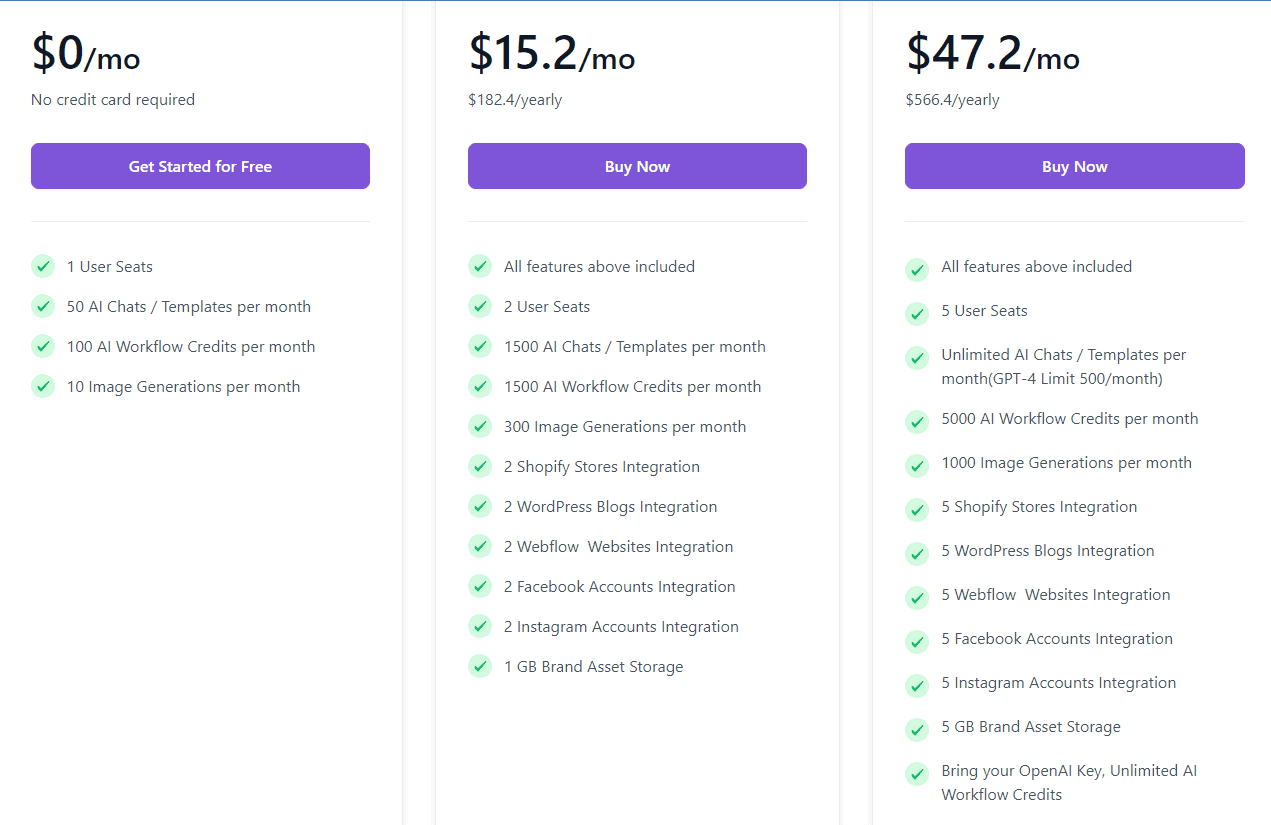Select the checkmark beside 300 Image Generations
The width and height of the screenshot is (1271, 825).
pos(480,426)
